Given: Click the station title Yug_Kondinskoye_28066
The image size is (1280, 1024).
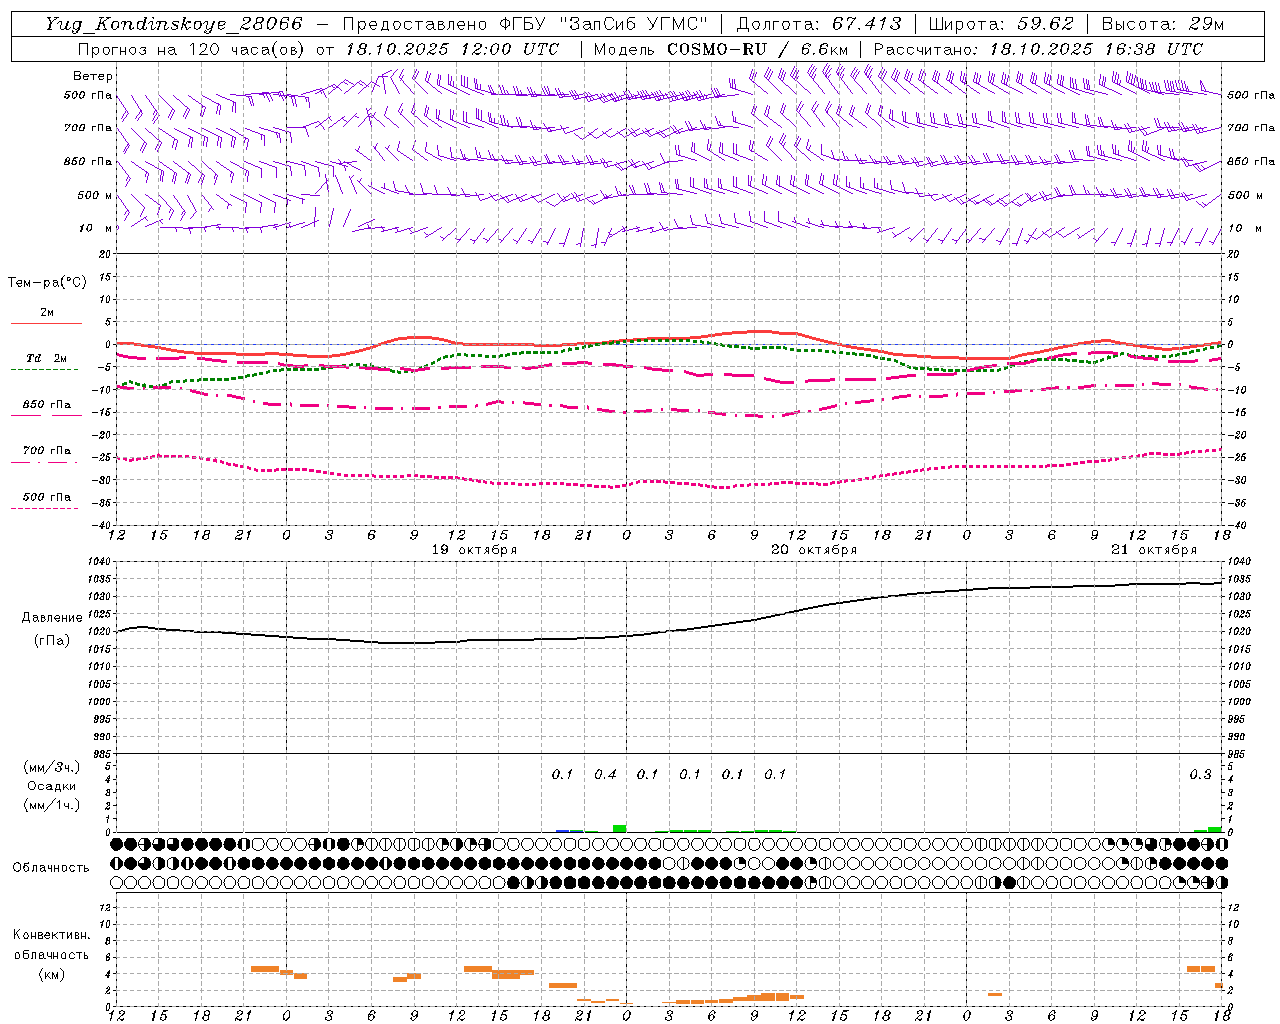Looking at the screenshot, I should pos(173,24).
